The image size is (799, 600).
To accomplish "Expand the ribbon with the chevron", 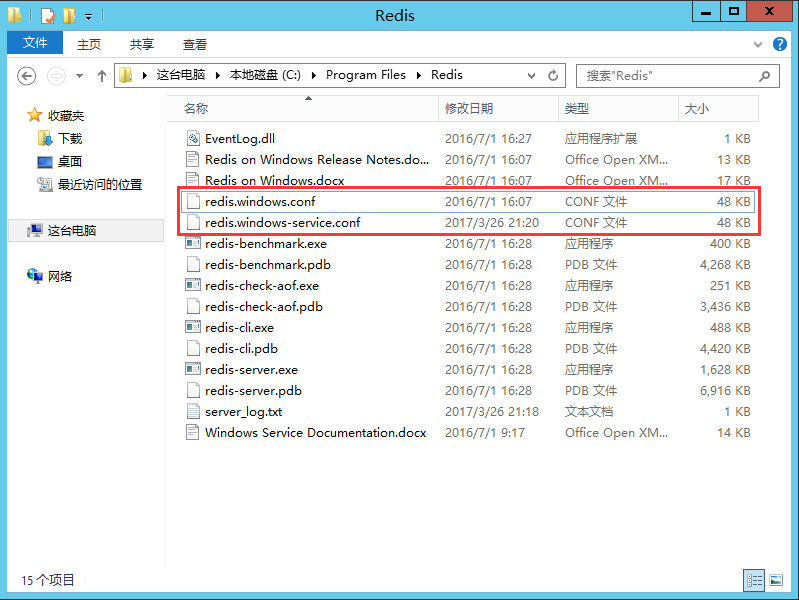I will (758, 44).
